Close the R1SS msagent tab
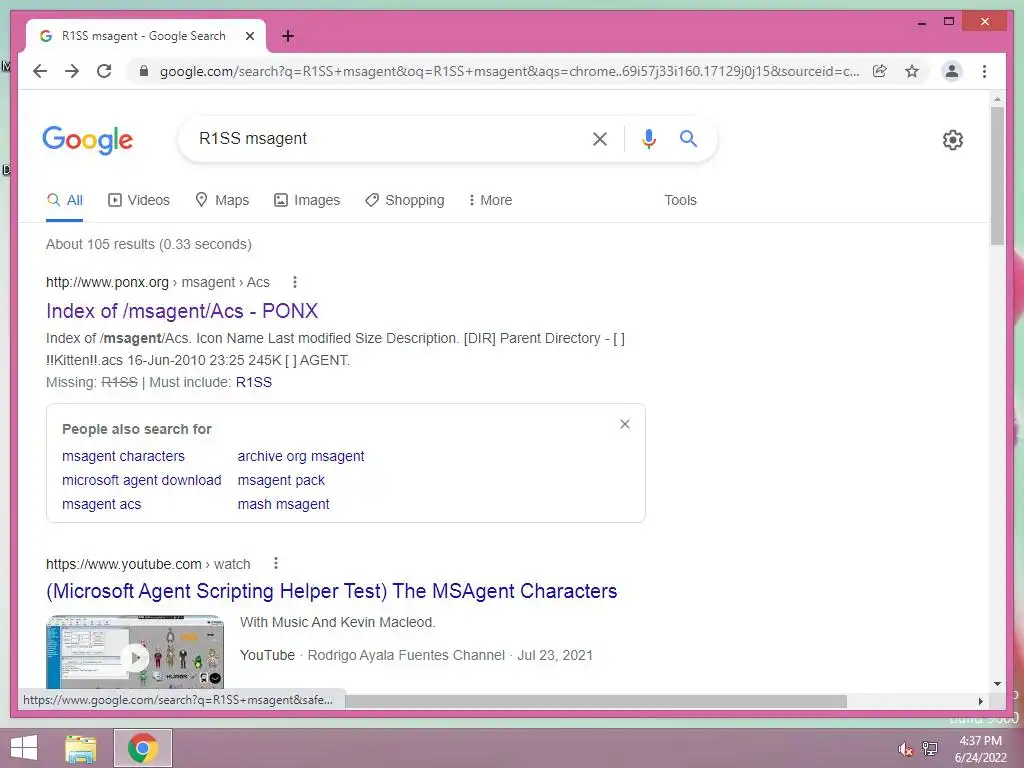This screenshot has width=1024, height=768. [249, 36]
